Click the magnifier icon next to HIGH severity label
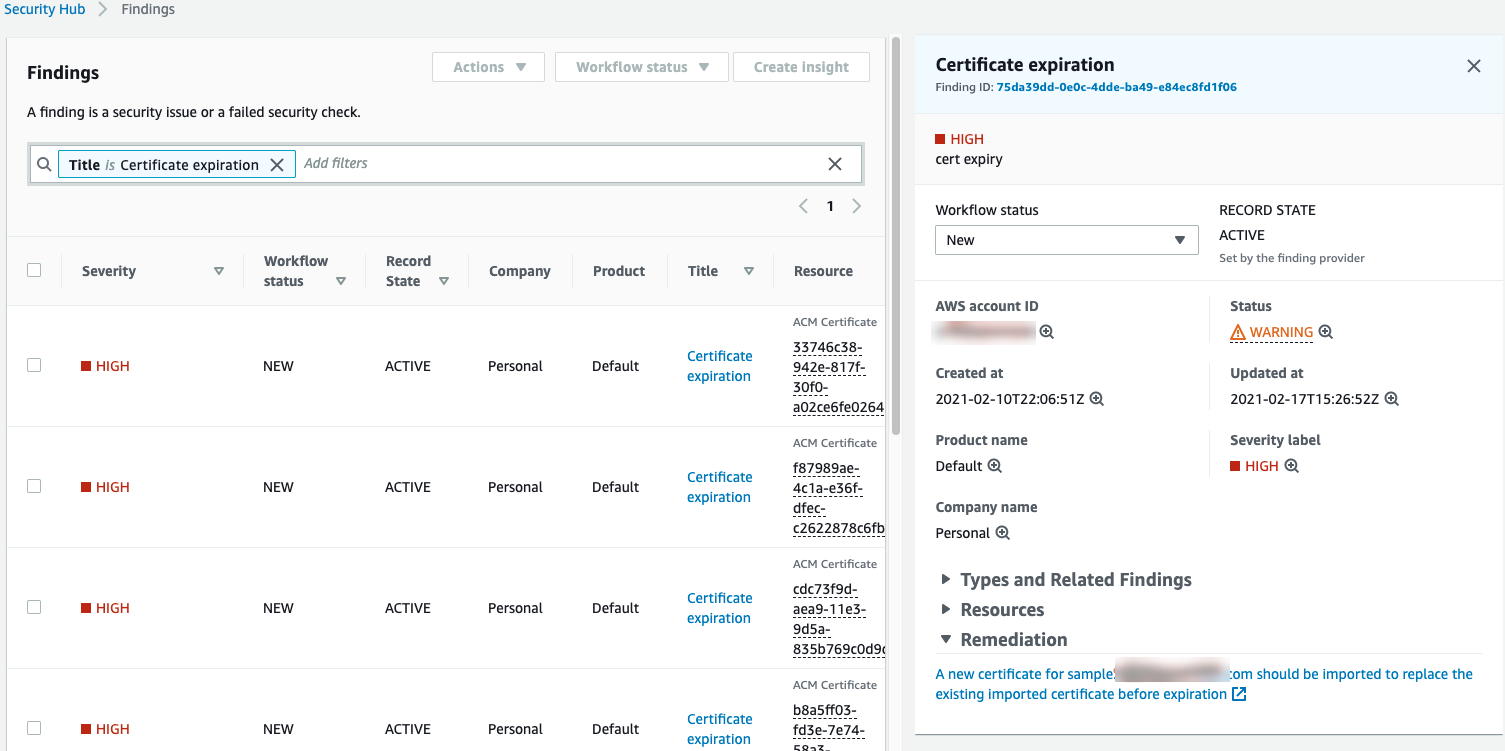 pyautogui.click(x=1291, y=465)
